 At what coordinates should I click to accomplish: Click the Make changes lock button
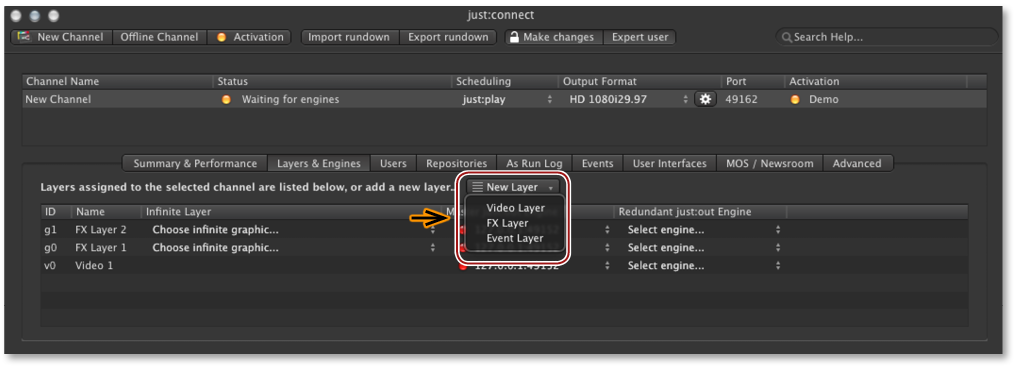553,37
